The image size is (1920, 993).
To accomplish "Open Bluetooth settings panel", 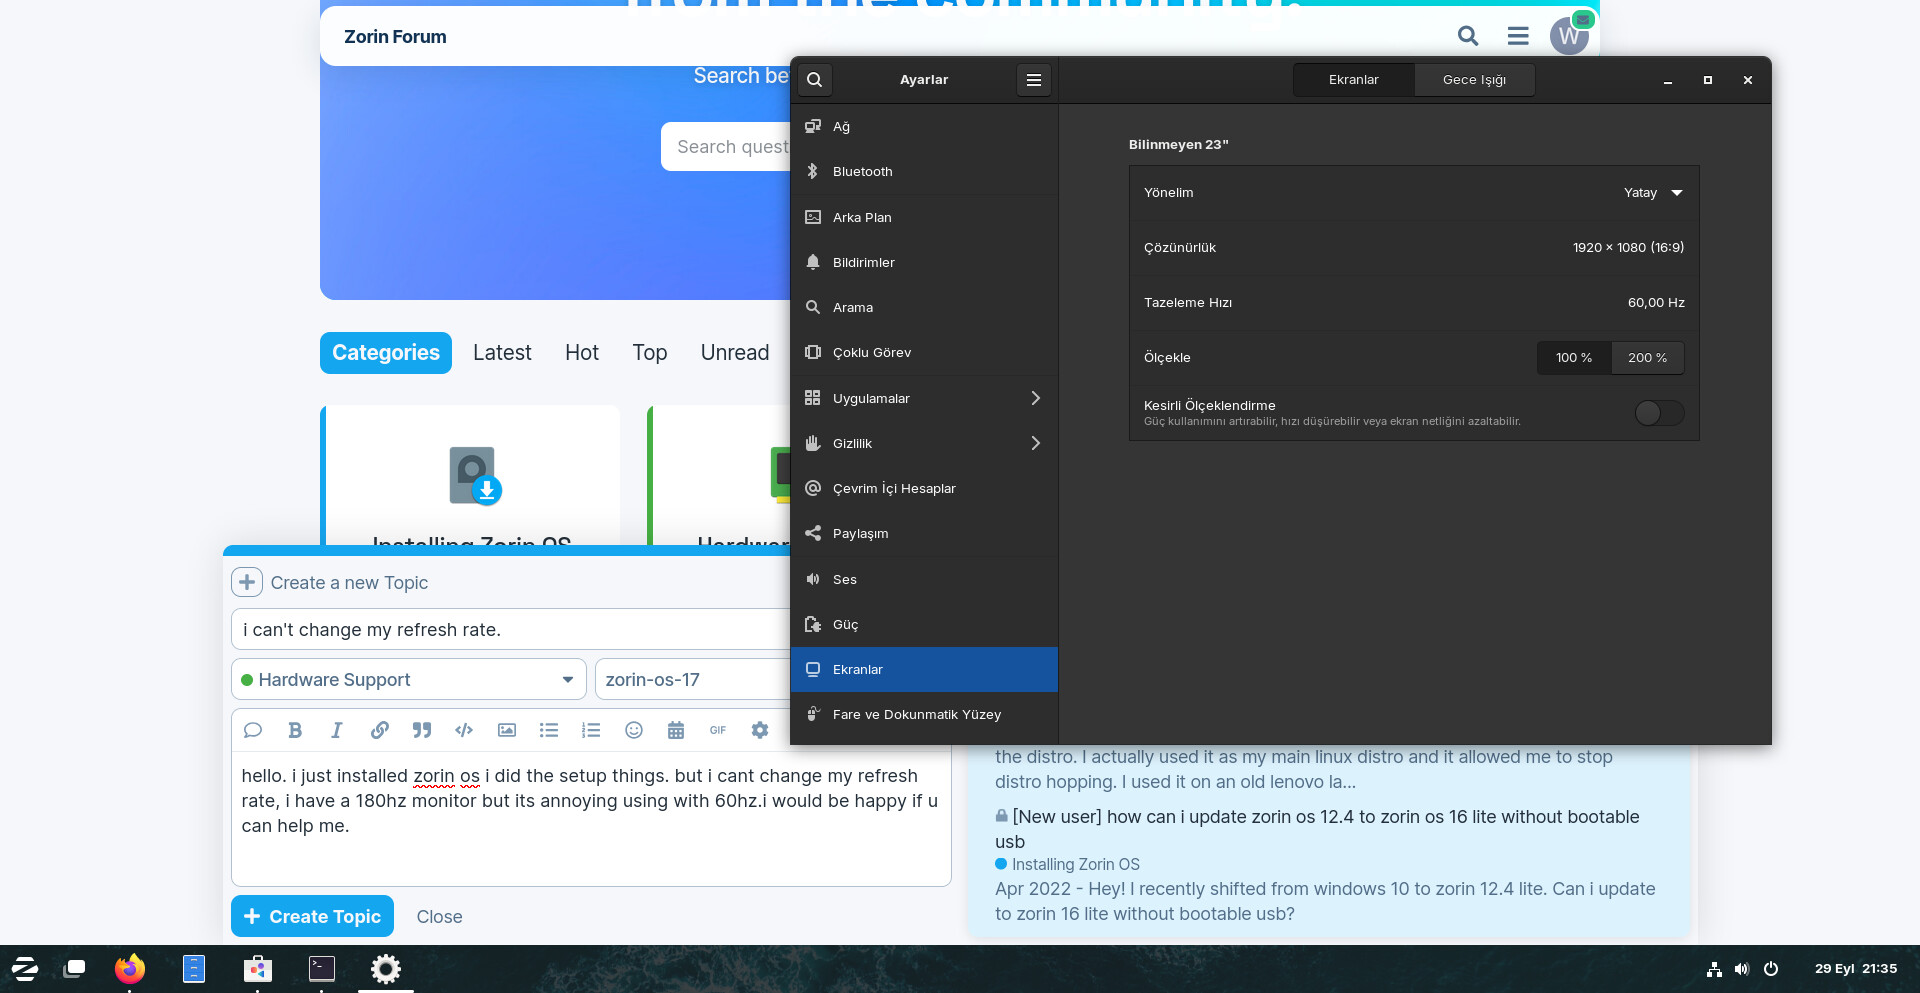I will click(924, 172).
